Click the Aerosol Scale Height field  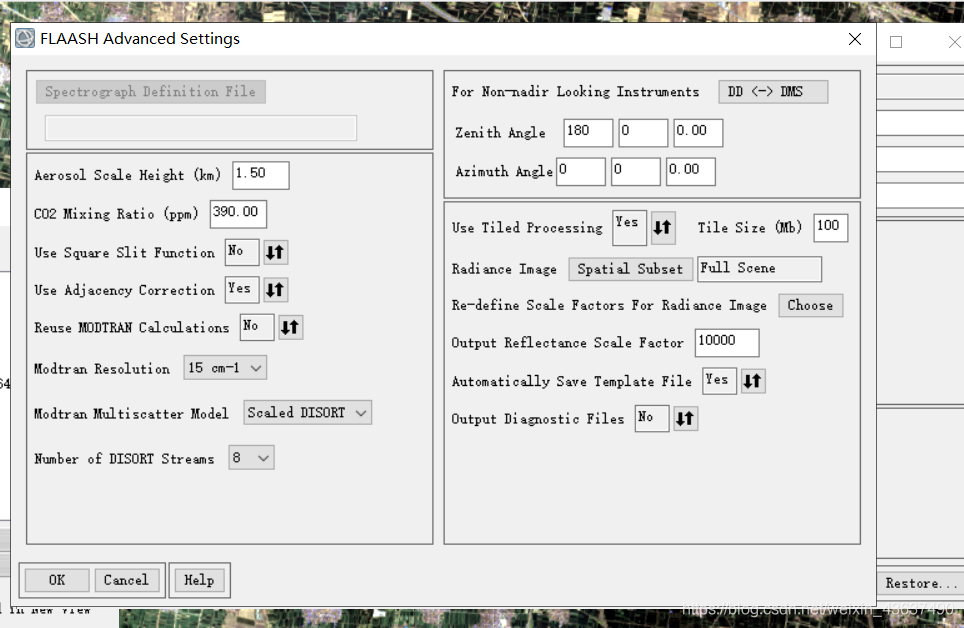[261, 175]
